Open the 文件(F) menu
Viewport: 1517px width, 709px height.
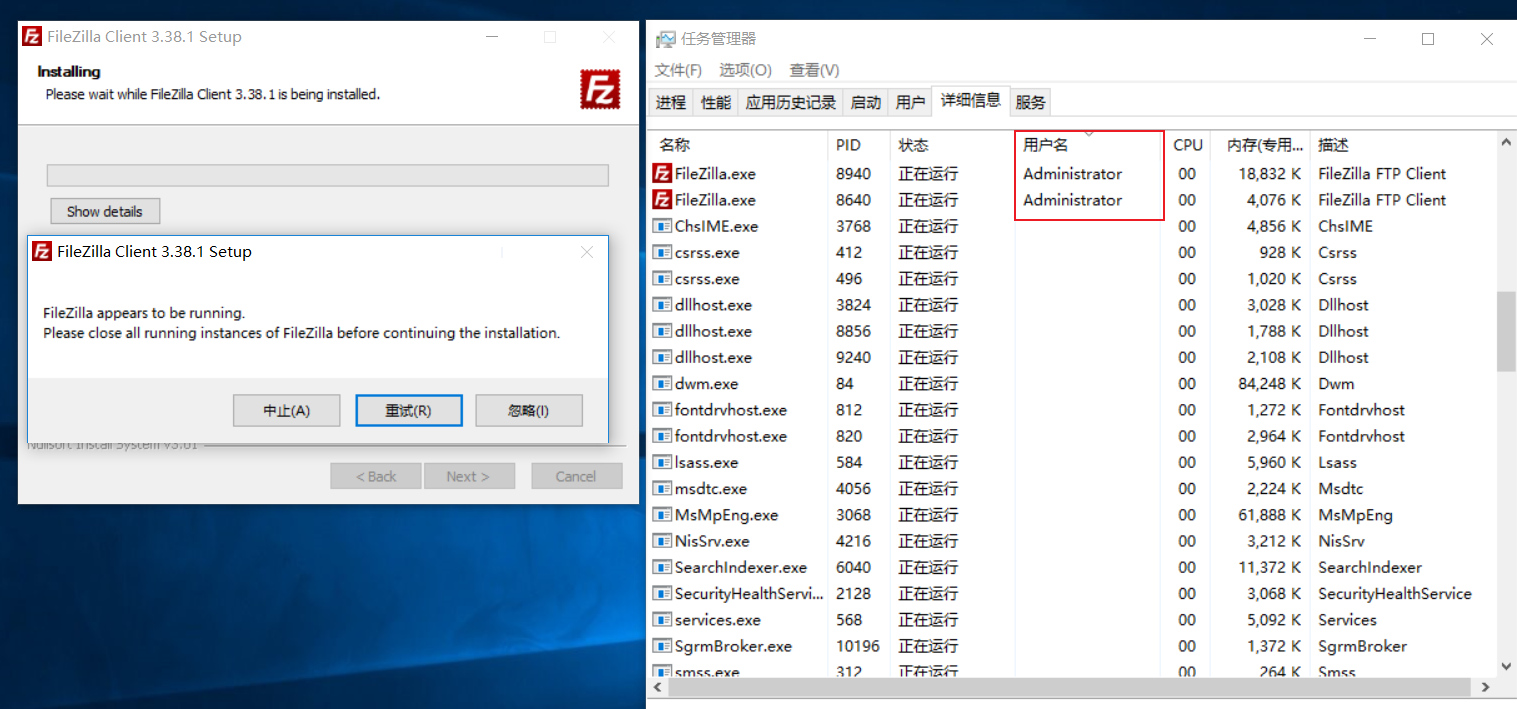click(678, 70)
